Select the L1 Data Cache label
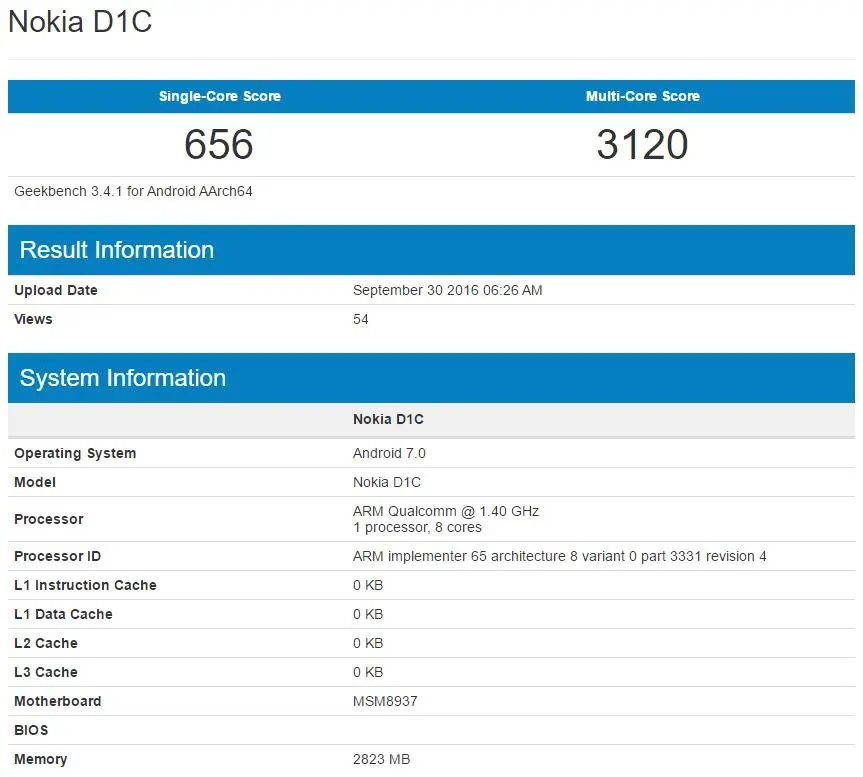863x777 pixels. click(x=63, y=614)
